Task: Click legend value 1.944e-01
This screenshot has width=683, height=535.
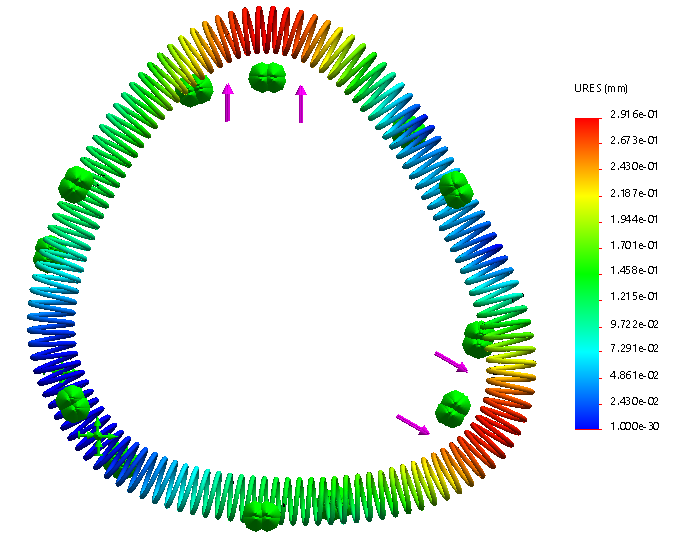Action: pos(634,219)
